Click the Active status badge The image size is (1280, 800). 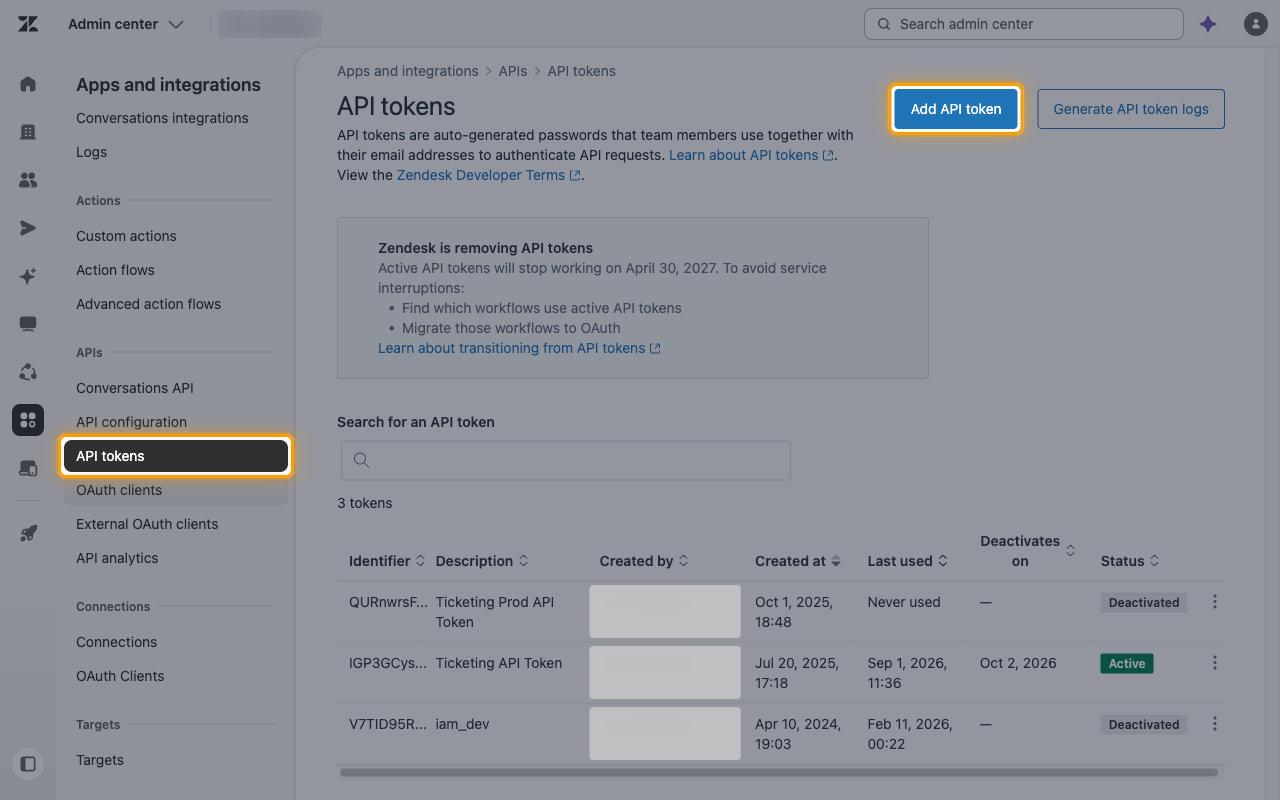(1127, 663)
